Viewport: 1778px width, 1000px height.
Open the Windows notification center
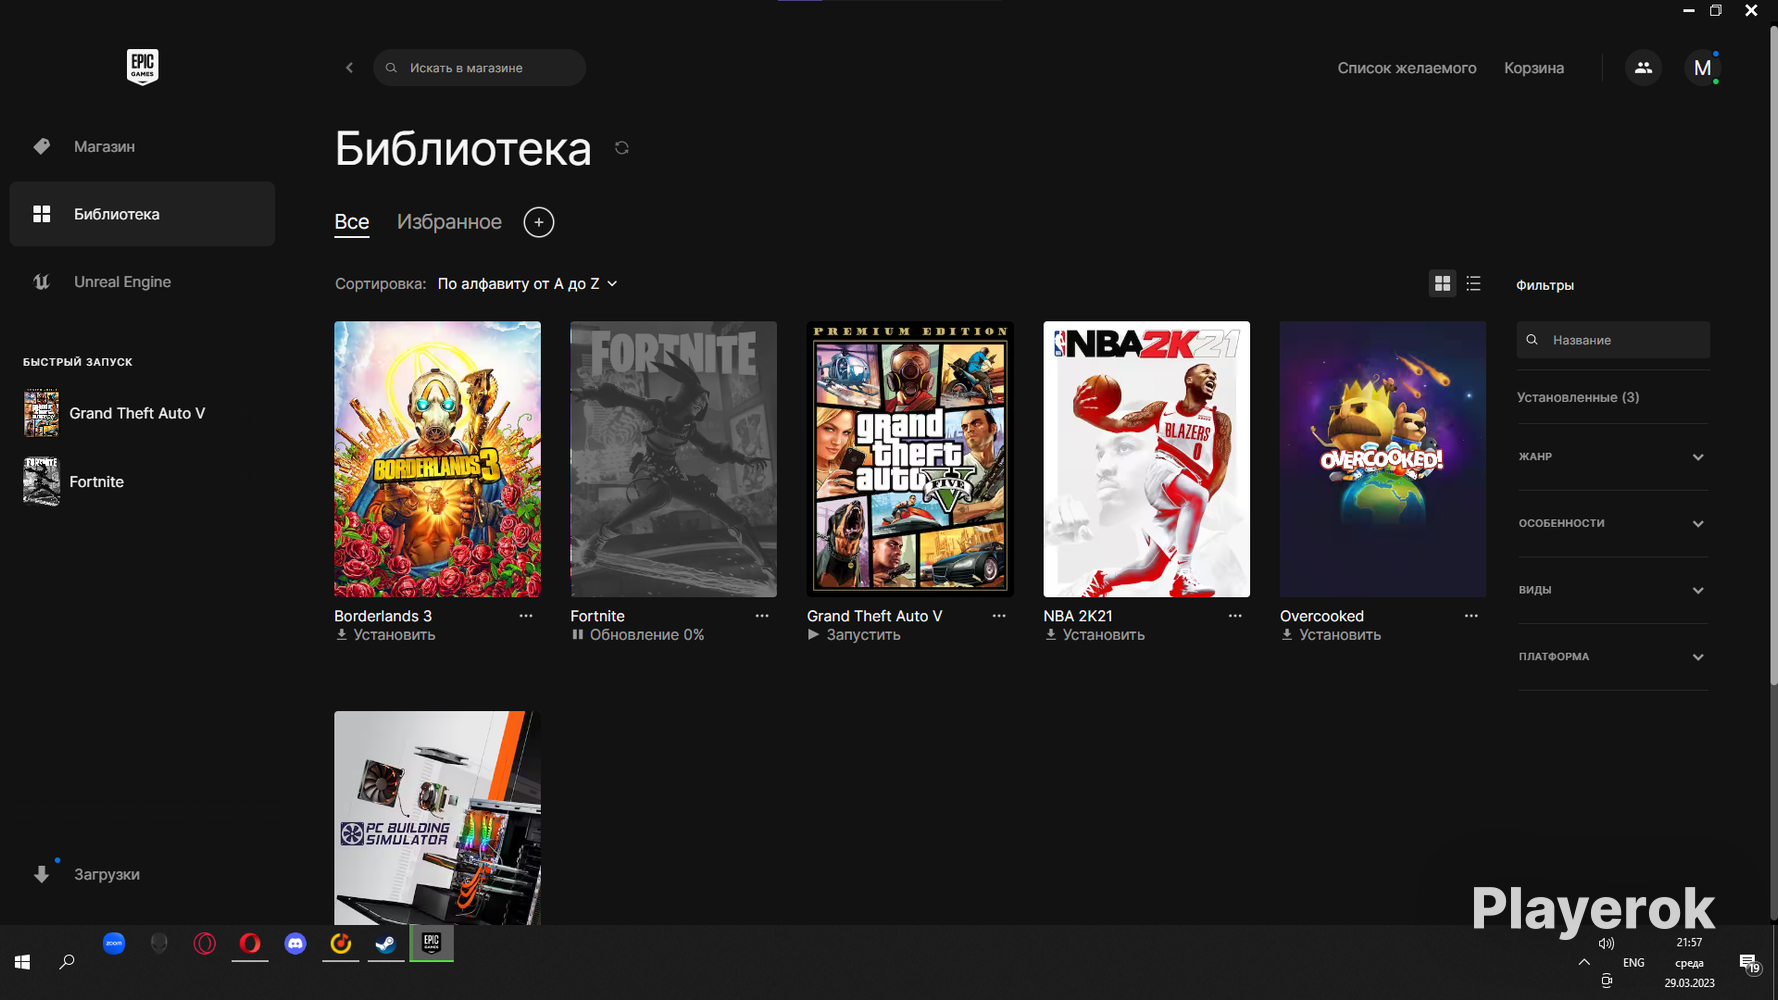click(x=1749, y=963)
